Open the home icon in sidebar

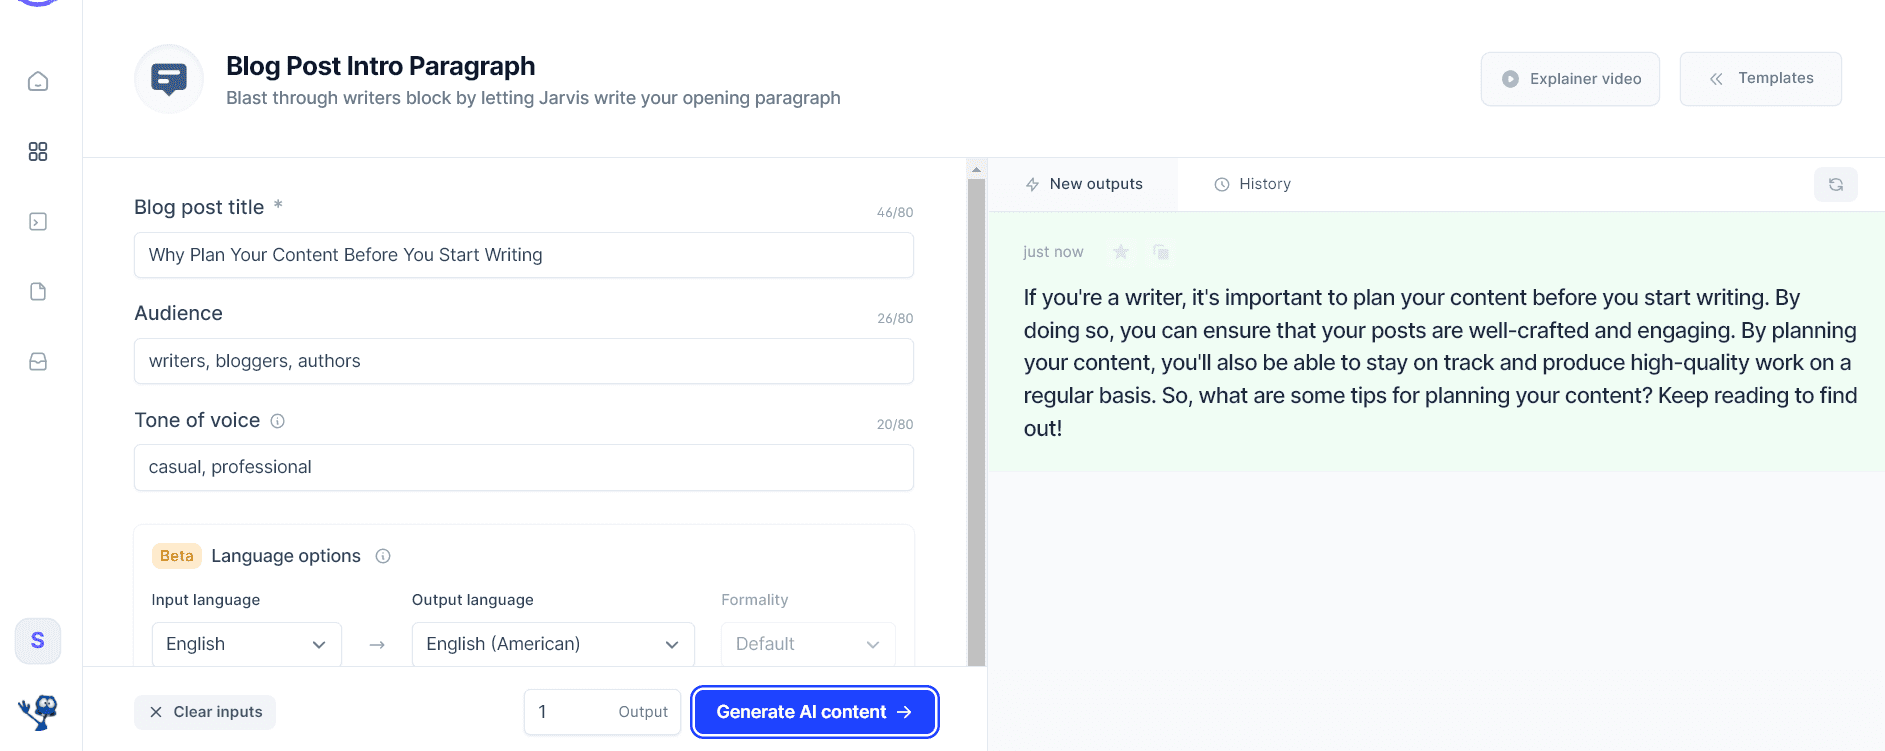[38, 81]
